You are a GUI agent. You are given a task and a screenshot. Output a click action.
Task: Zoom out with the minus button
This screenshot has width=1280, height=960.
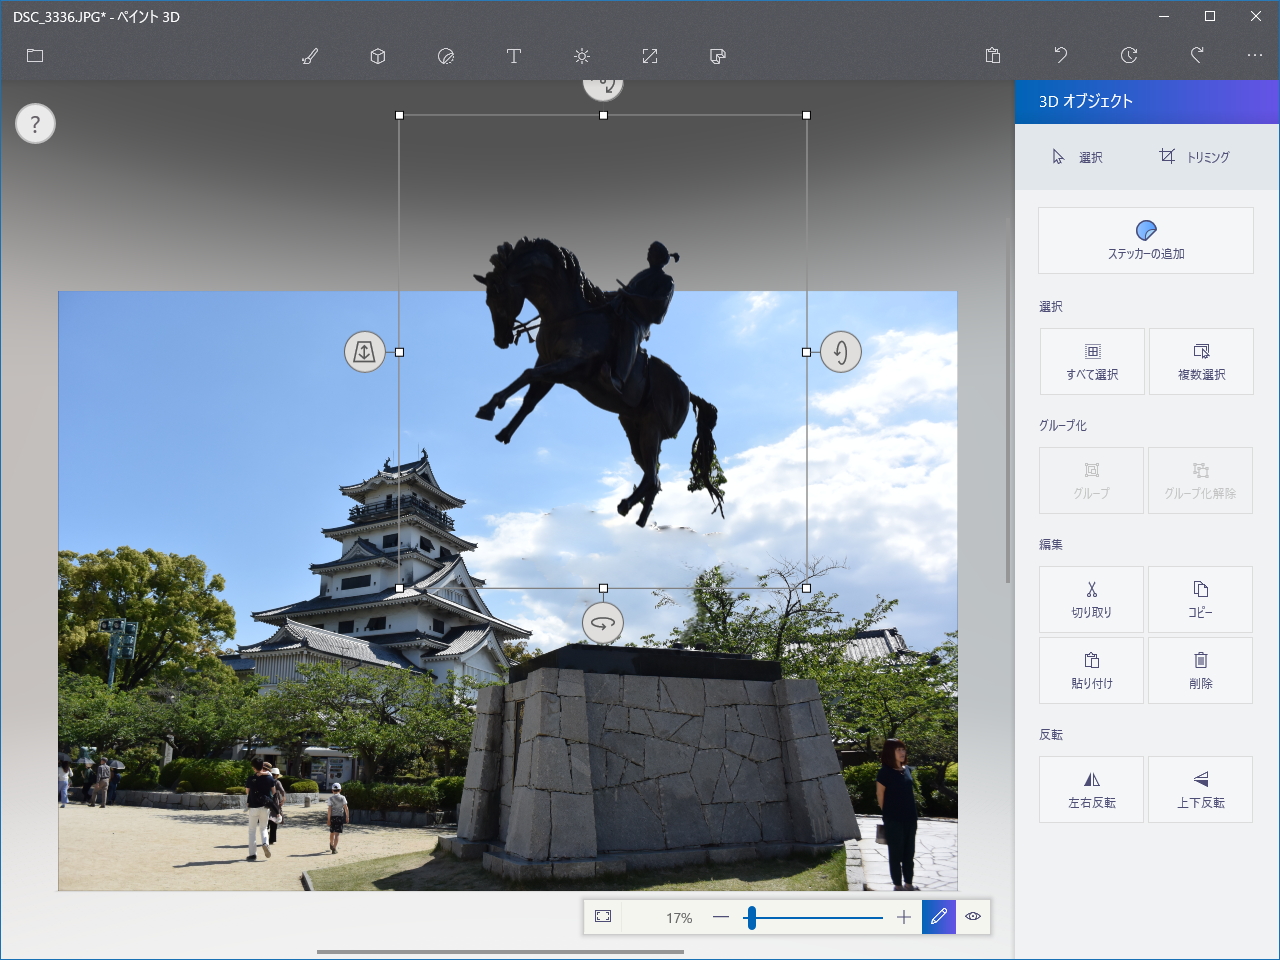click(721, 917)
